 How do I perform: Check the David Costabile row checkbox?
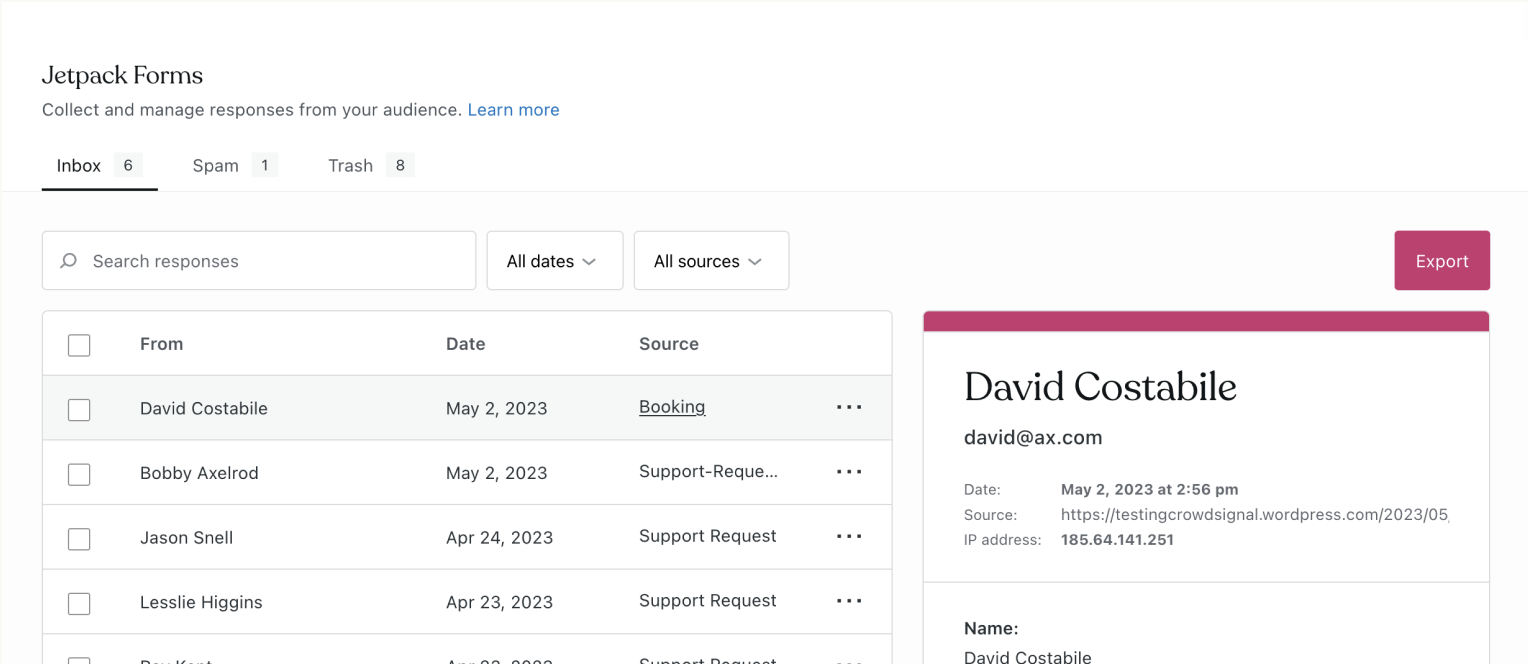pyautogui.click(x=79, y=409)
